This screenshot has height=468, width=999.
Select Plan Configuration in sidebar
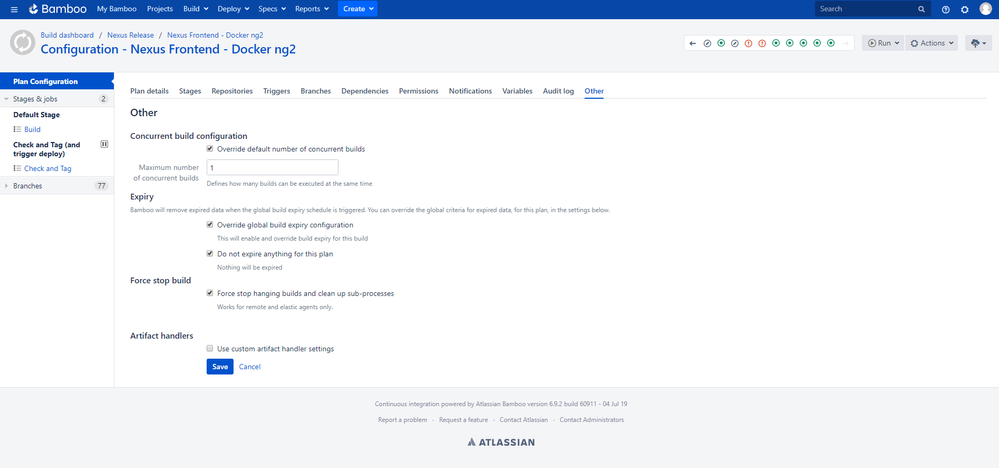click(x=57, y=82)
